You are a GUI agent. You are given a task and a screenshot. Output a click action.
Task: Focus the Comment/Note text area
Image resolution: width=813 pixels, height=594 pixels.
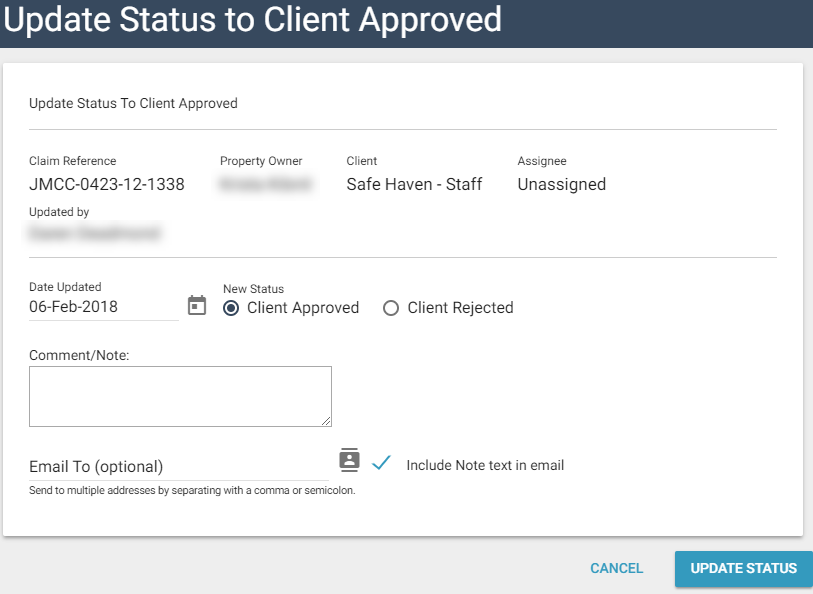tap(180, 396)
